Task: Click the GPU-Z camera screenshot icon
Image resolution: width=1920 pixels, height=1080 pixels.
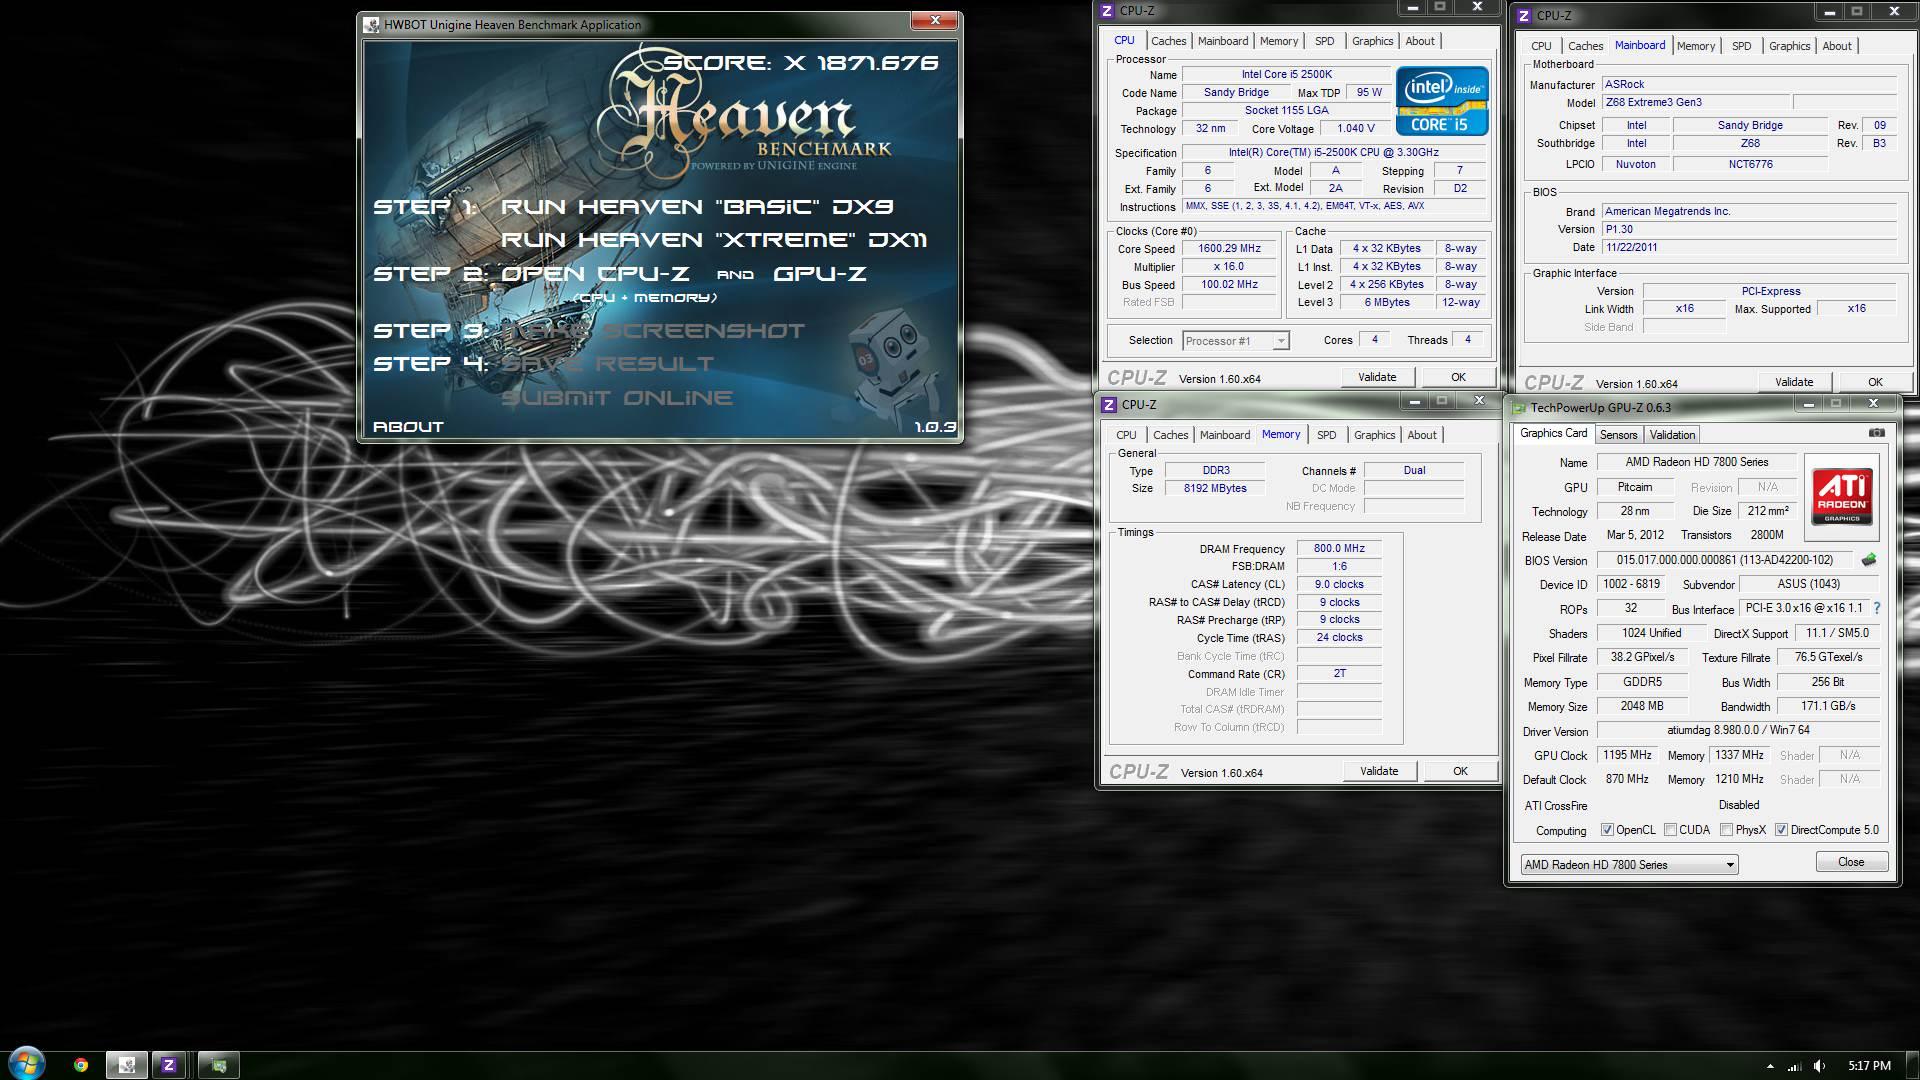Action: coord(1877,433)
